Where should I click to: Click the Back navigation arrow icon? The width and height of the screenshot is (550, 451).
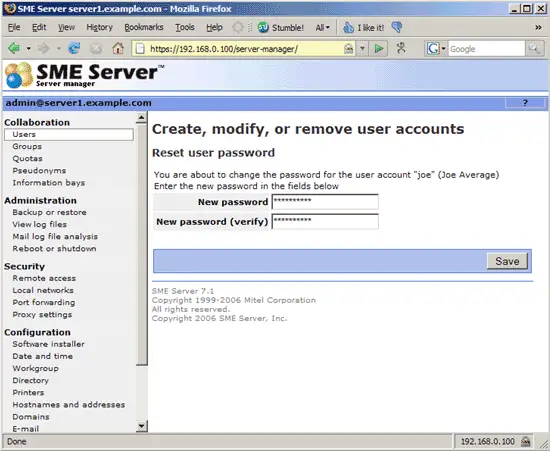pos(14,48)
